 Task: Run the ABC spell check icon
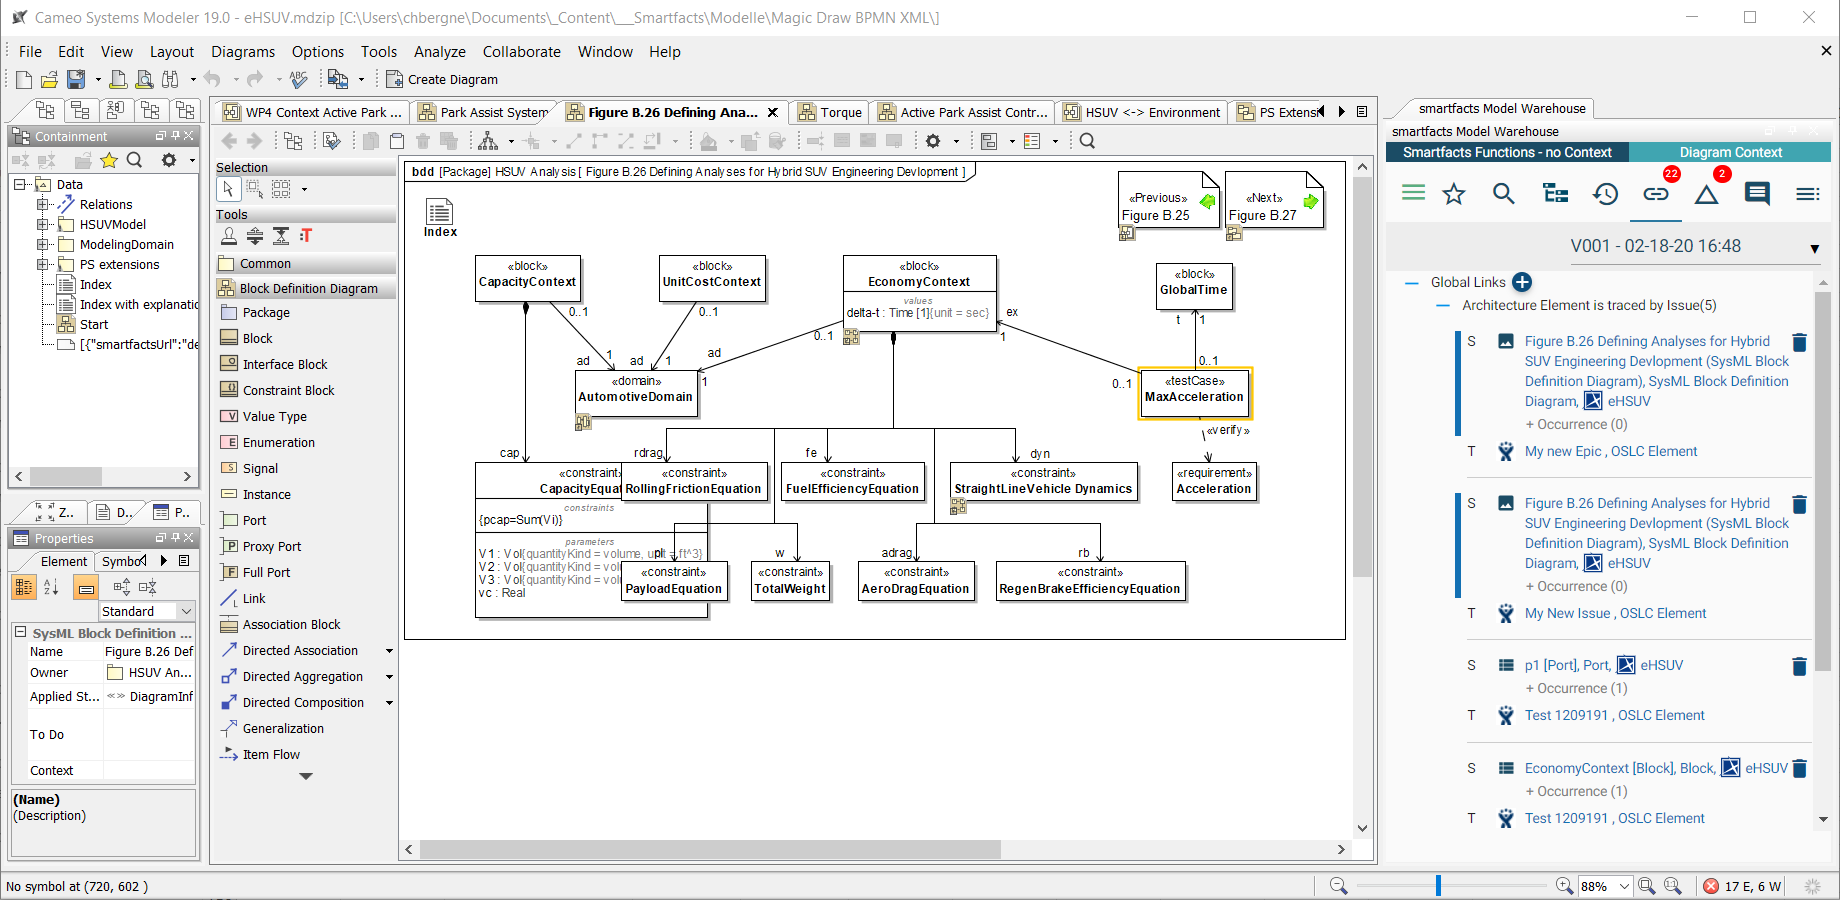[298, 79]
